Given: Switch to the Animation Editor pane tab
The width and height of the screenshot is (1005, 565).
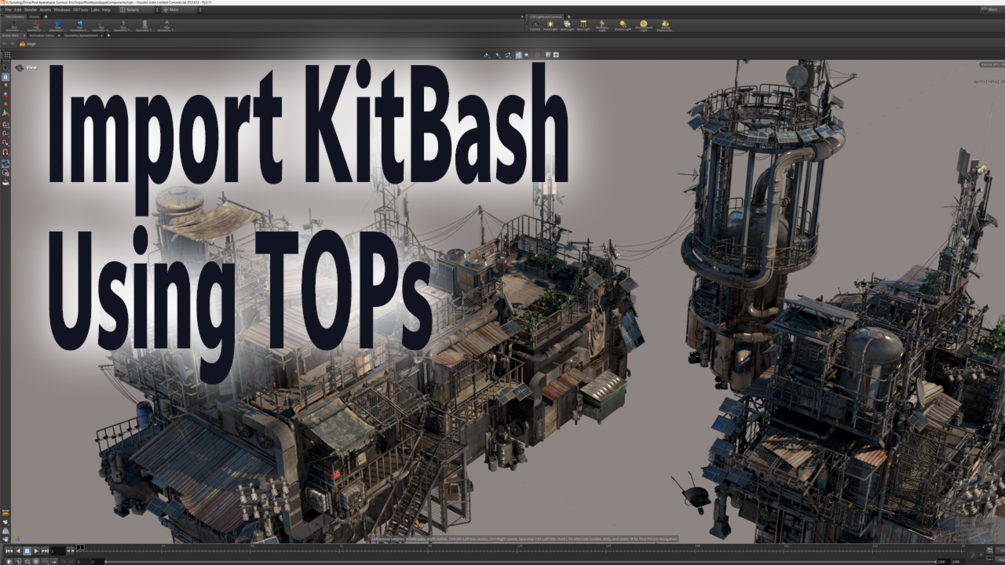Looking at the screenshot, I should click(x=42, y=35).
